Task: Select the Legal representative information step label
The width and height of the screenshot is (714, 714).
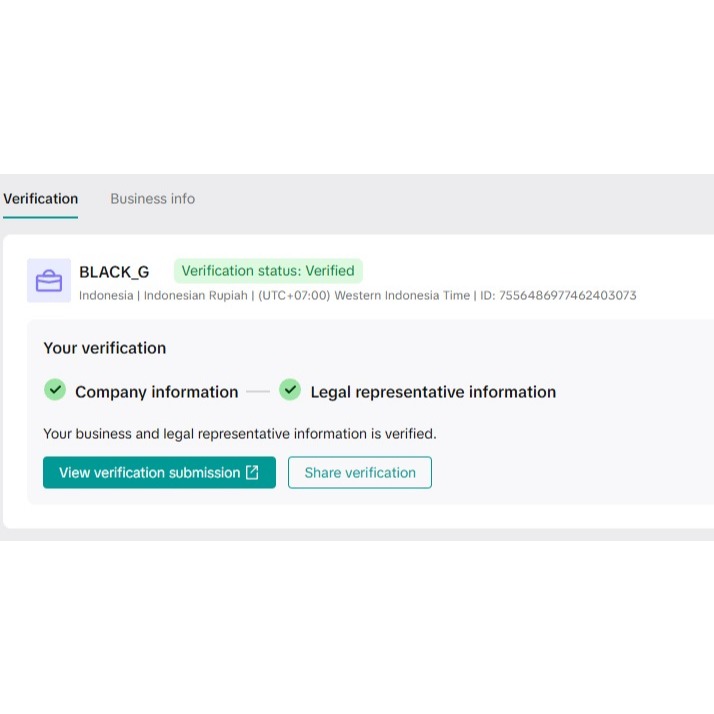Action: coord(433,392)
